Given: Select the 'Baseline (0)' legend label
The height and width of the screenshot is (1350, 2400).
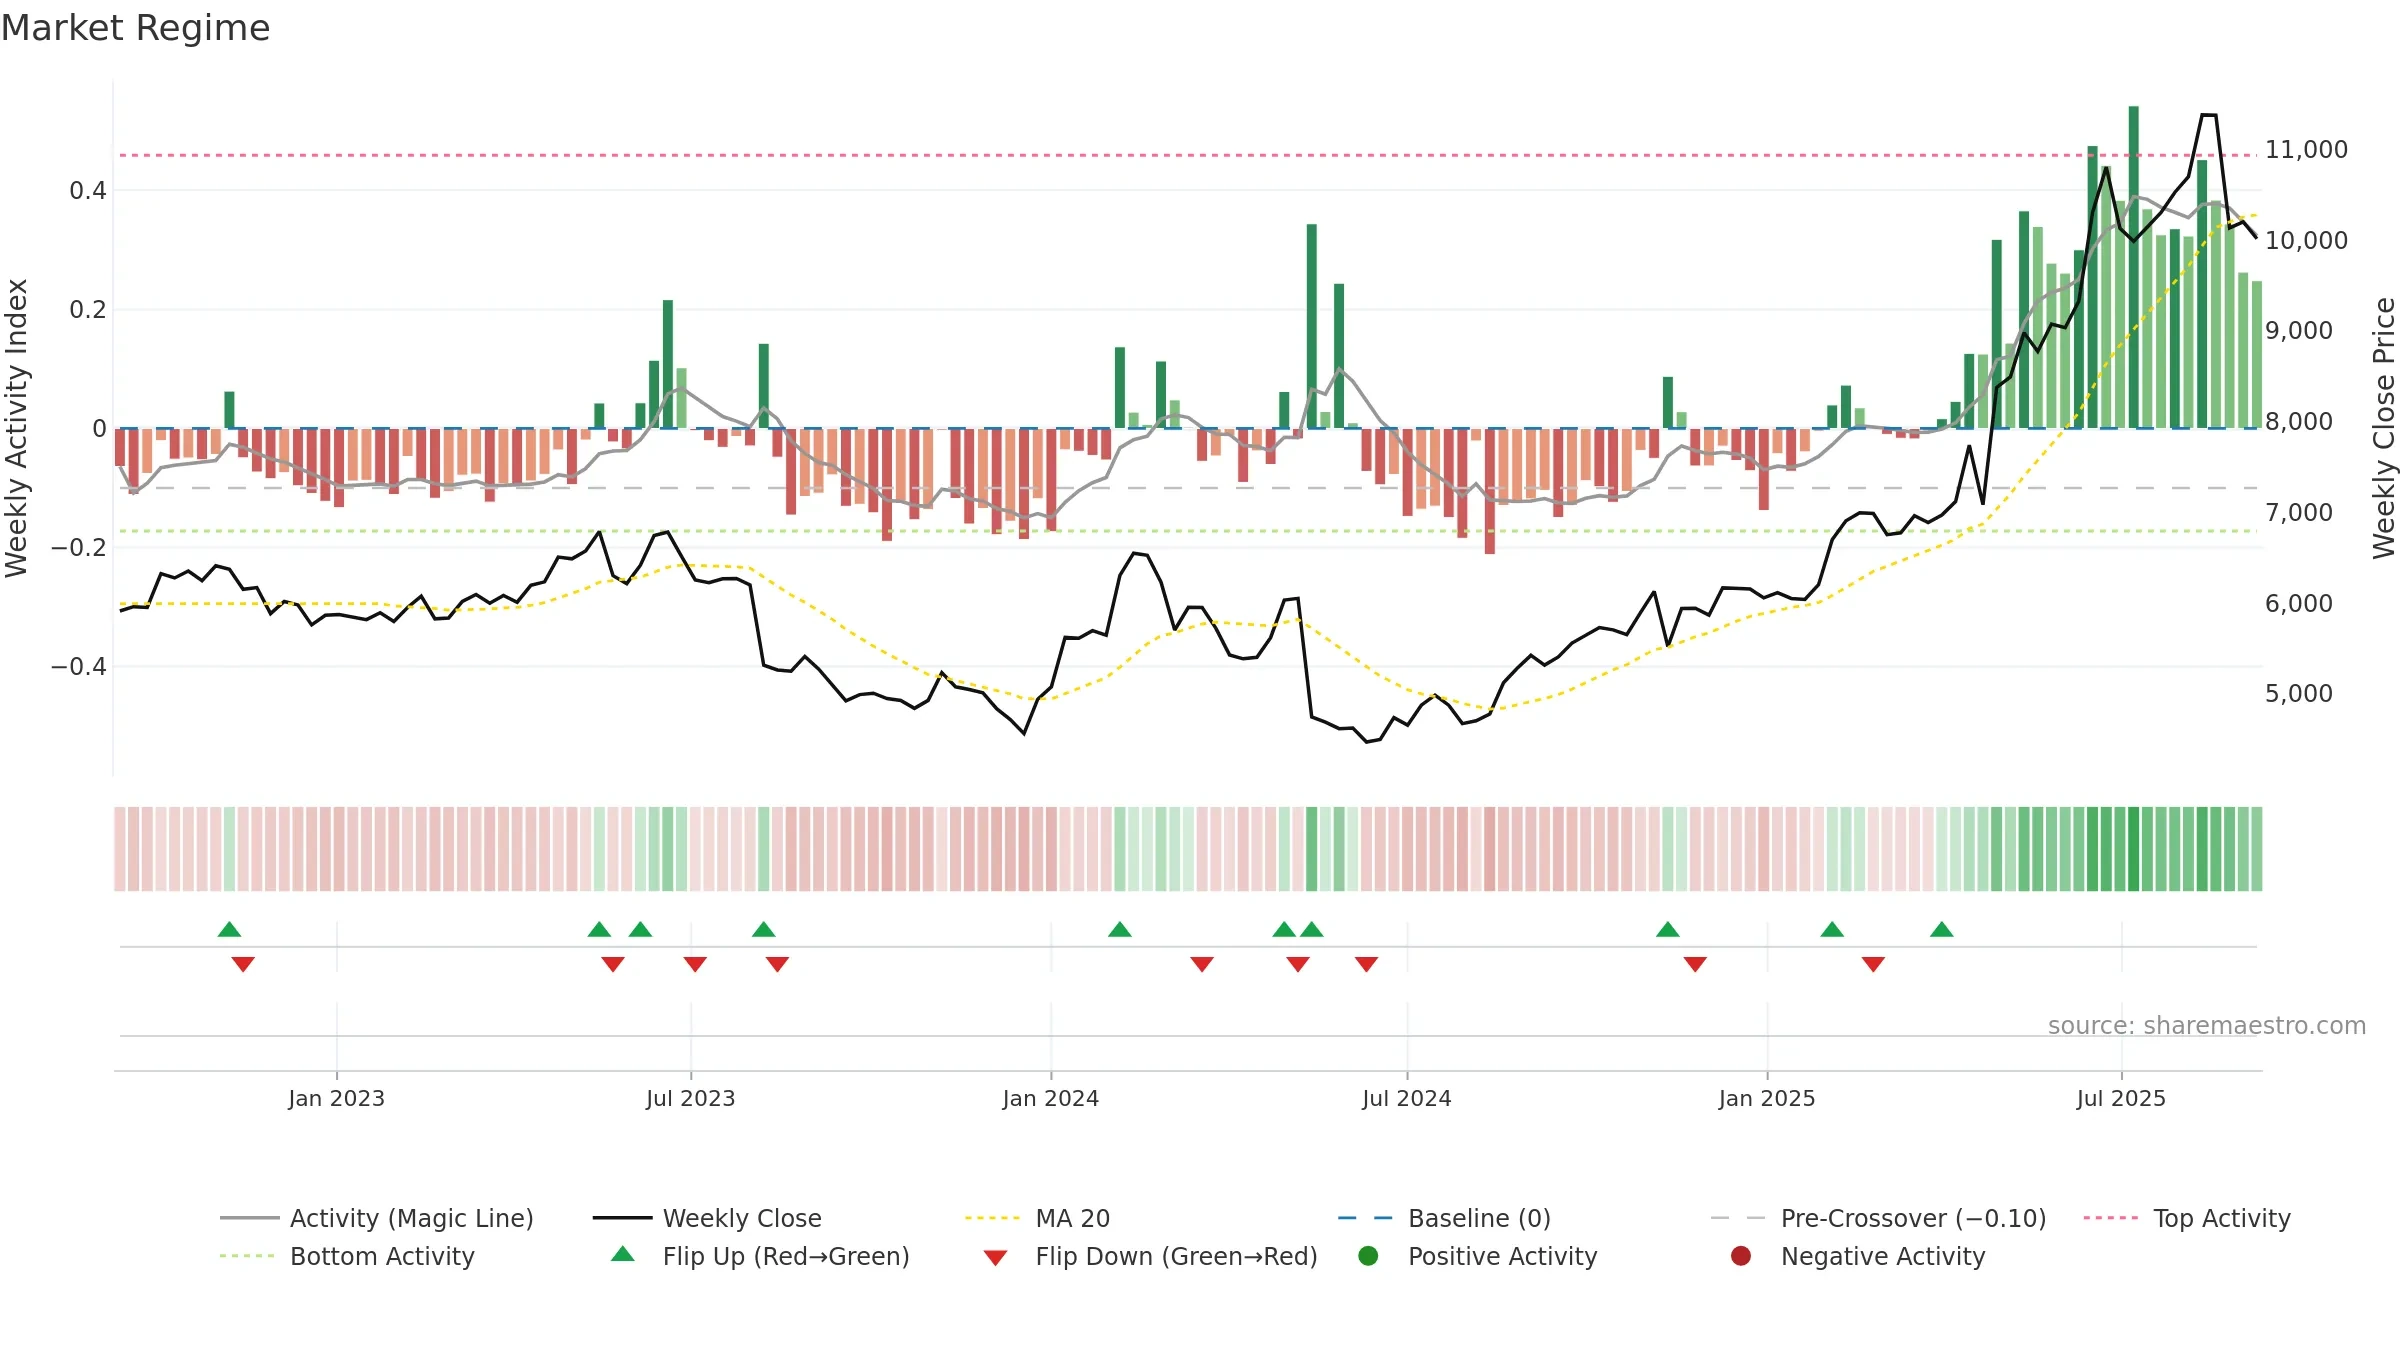Looking at the screenshot, I should coord(1480,1218).
